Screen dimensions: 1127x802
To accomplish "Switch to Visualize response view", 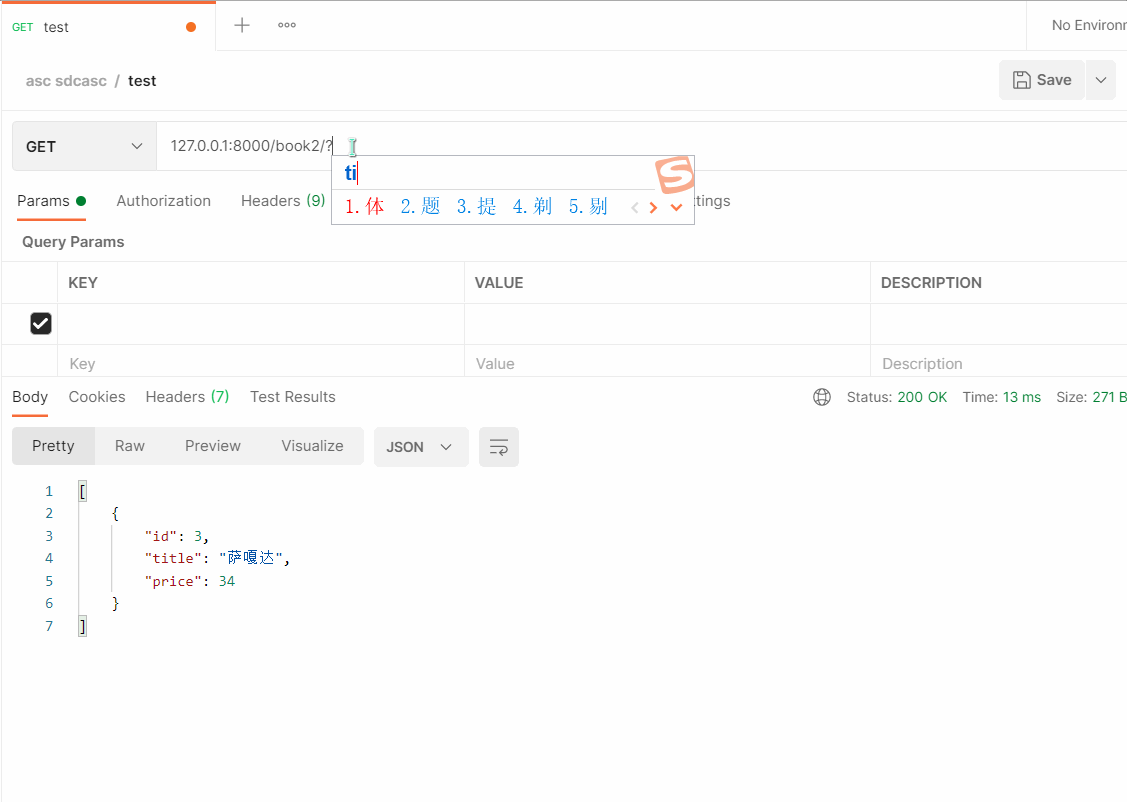I will (312, 446).
